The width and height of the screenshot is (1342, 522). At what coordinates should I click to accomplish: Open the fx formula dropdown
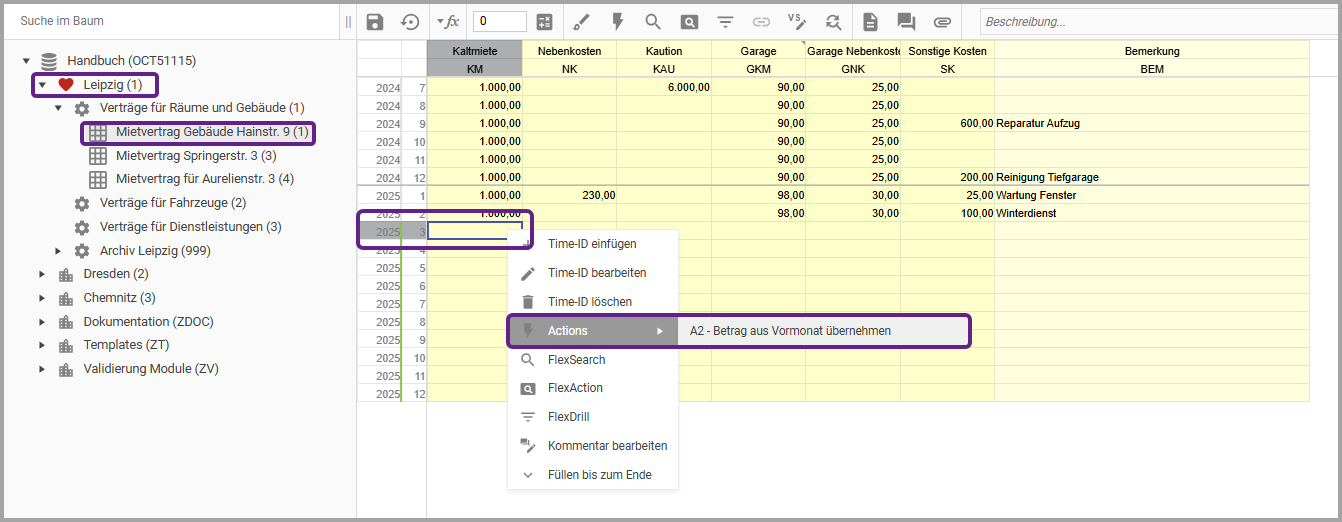pos(447,22)
